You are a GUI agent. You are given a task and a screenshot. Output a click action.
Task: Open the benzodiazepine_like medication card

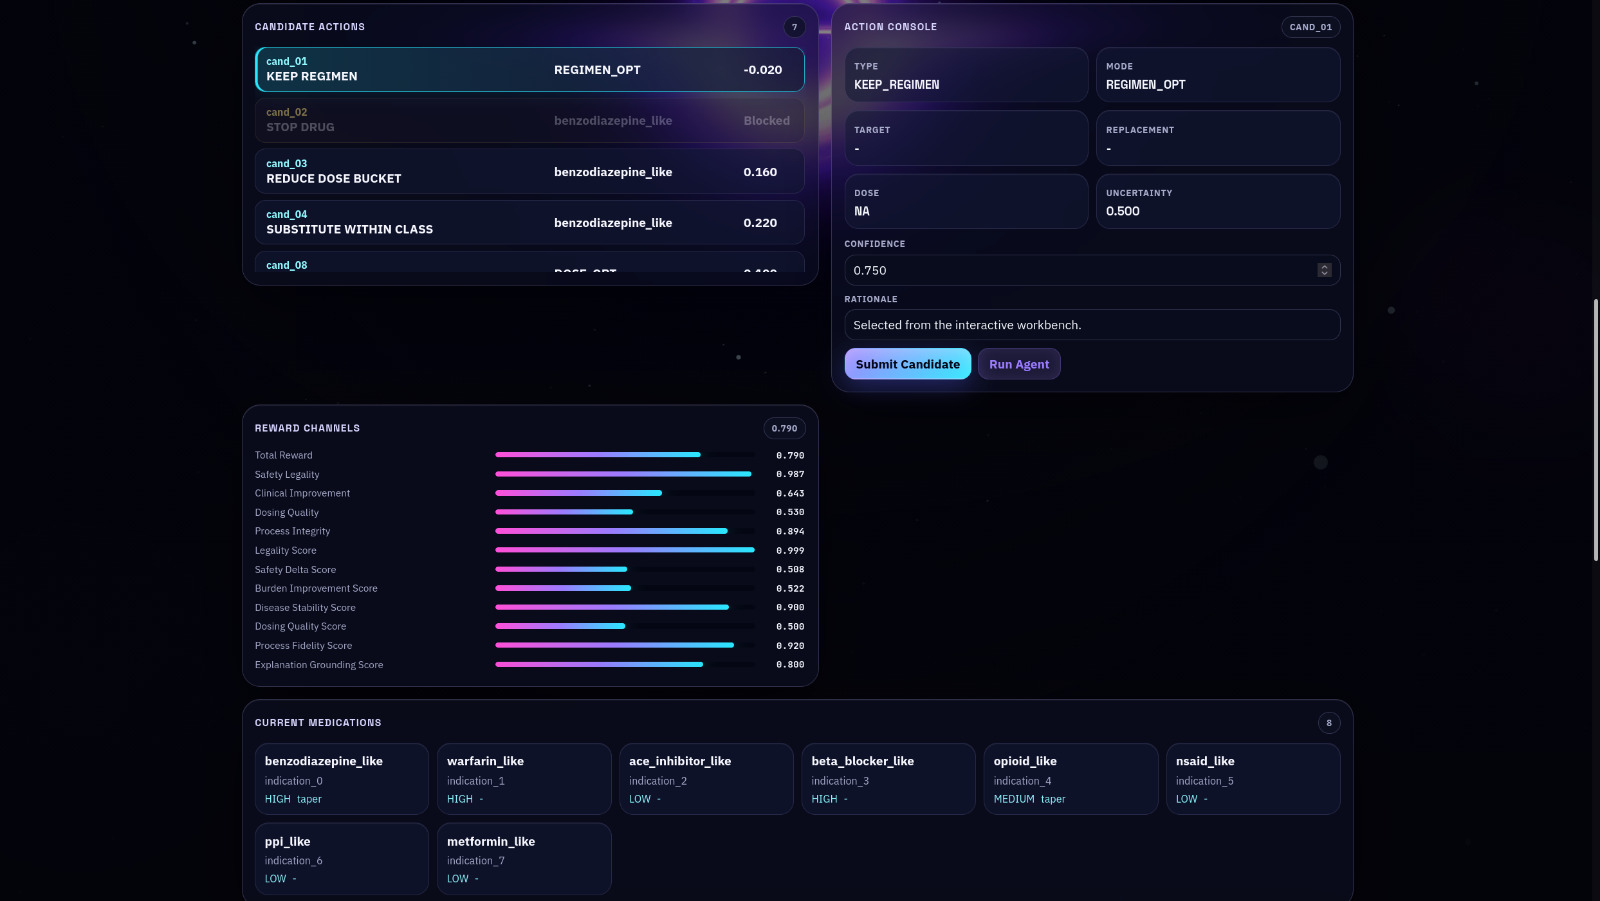click(x=342, y=779)
